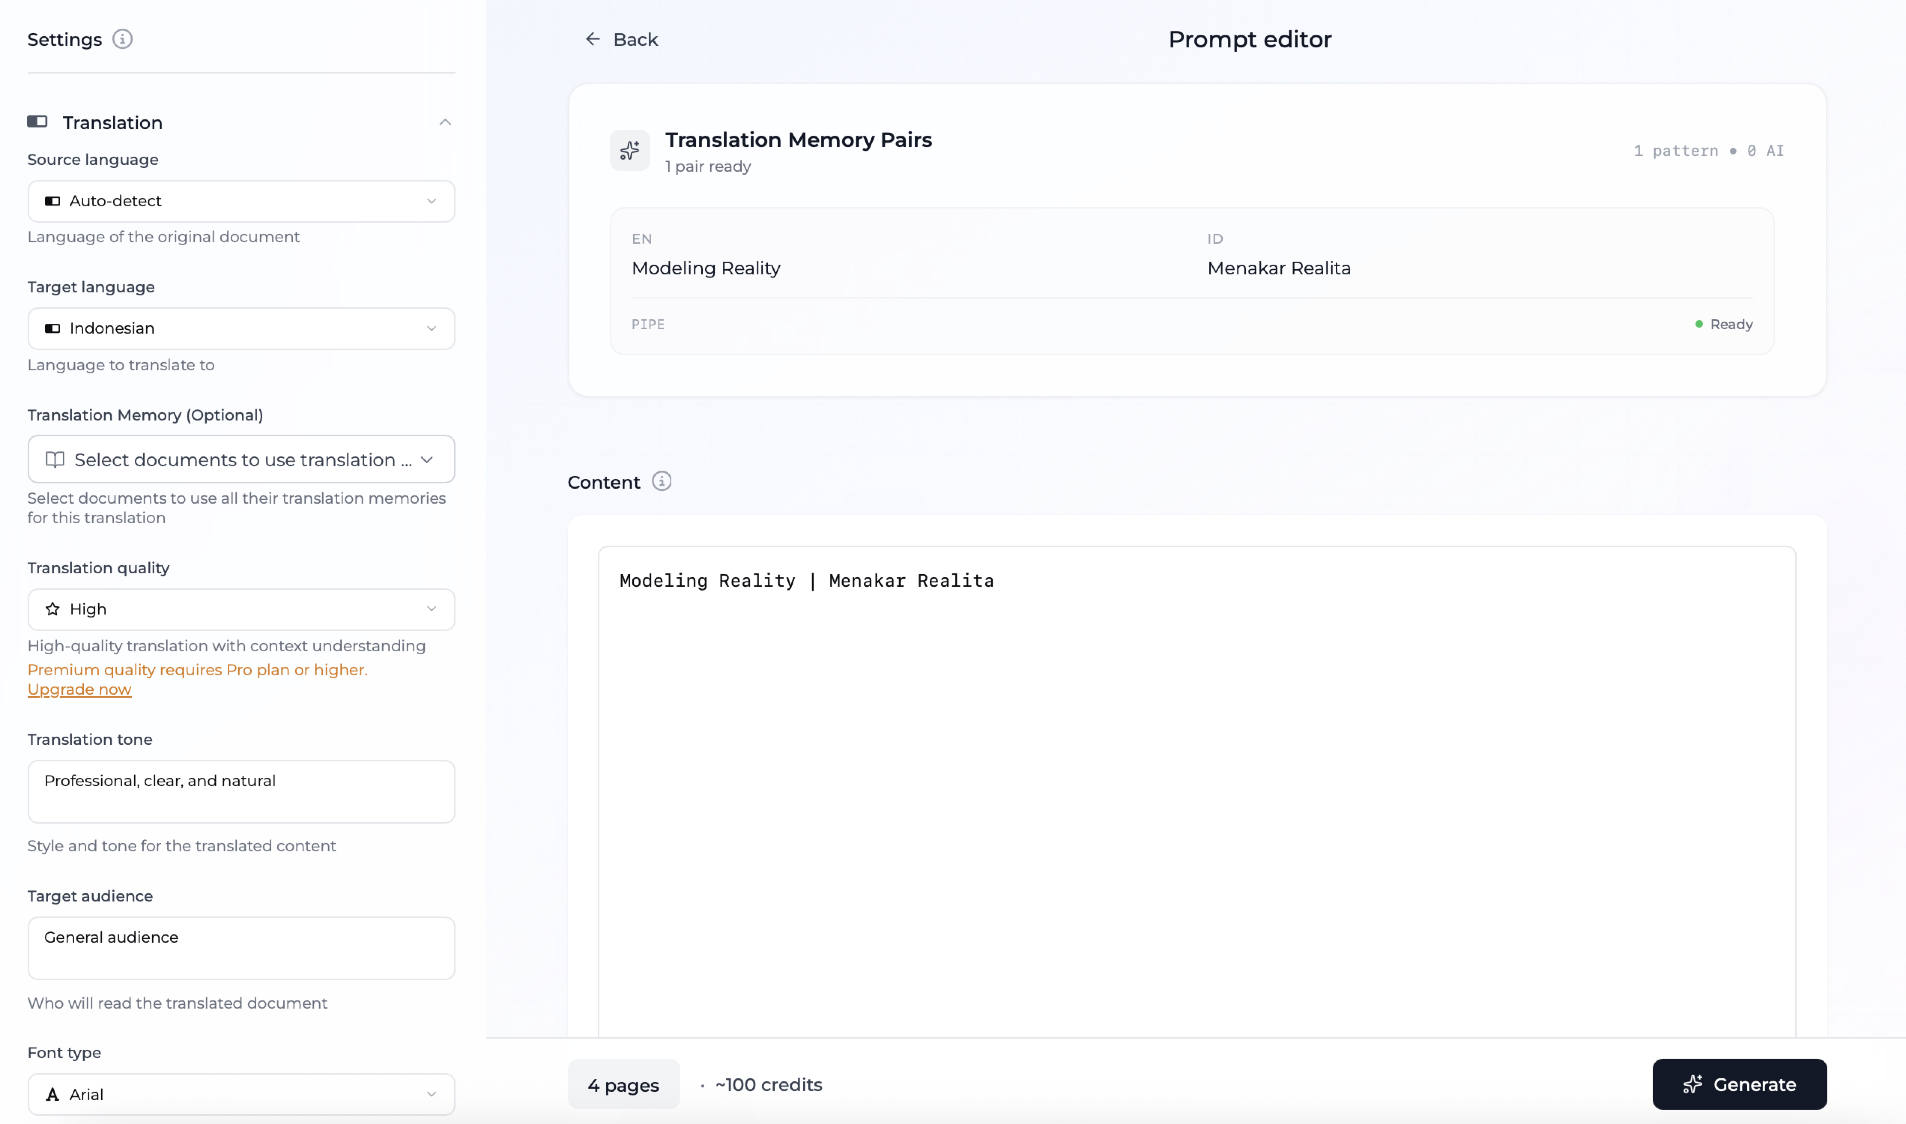Go Back from the Prompt editor

(621, 39)
